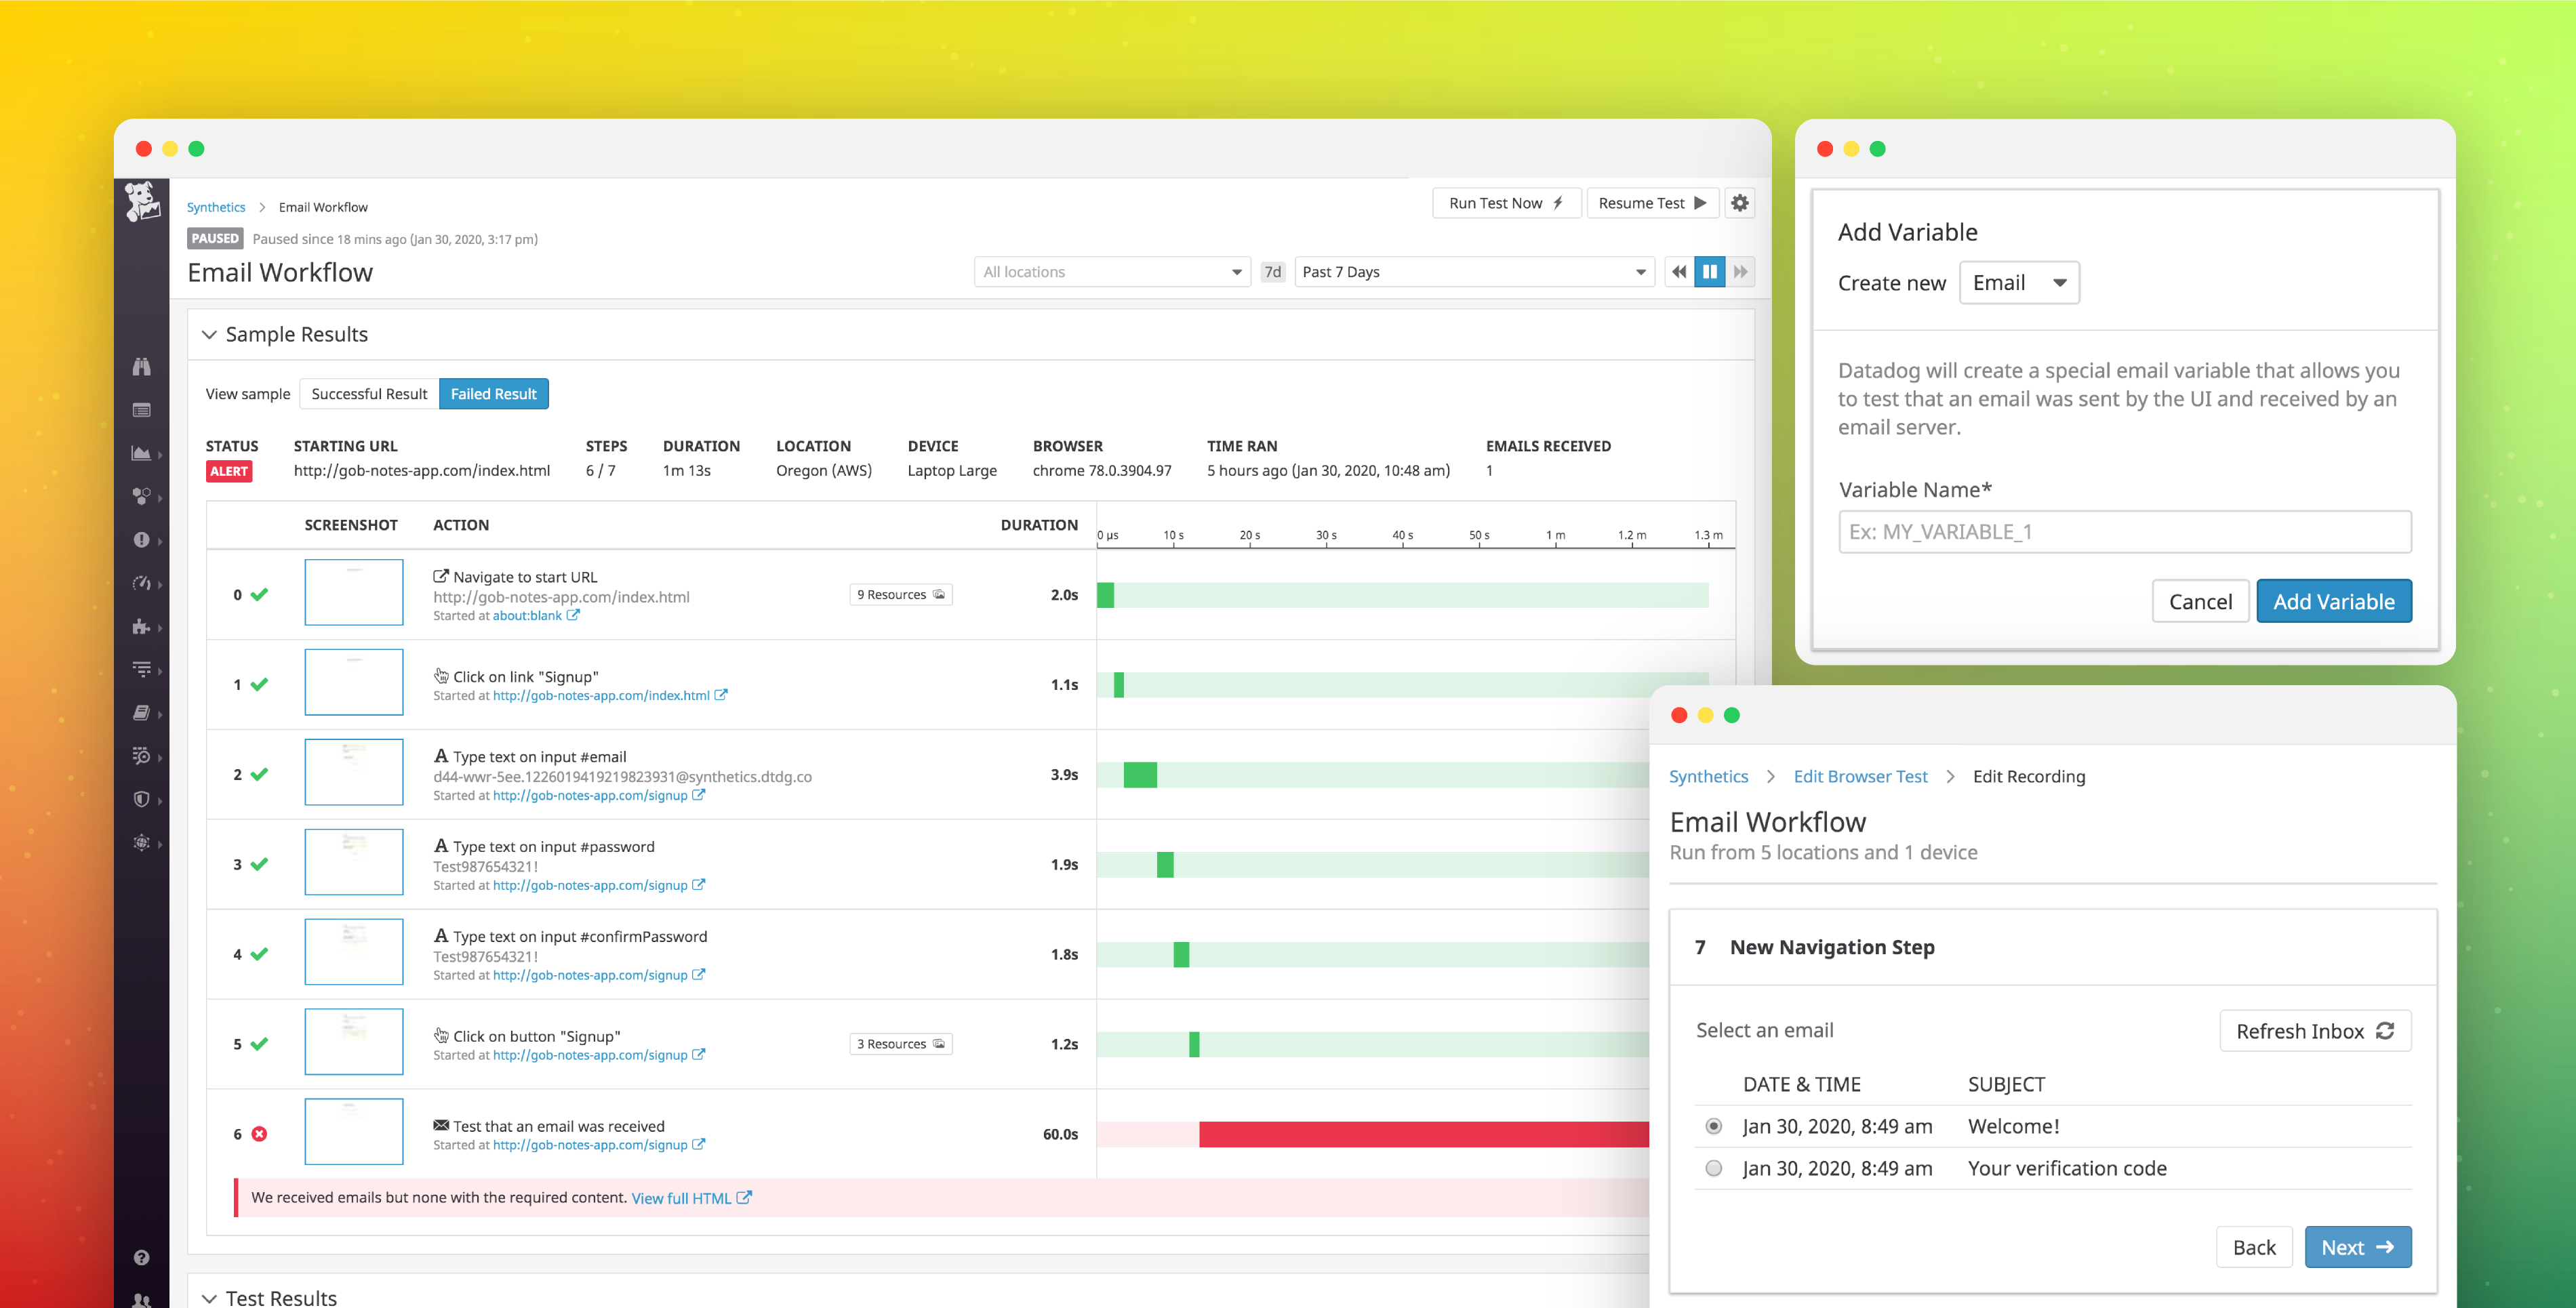
Task: Click the Datadog logo in the sidebar
Action: pos(142,200)
